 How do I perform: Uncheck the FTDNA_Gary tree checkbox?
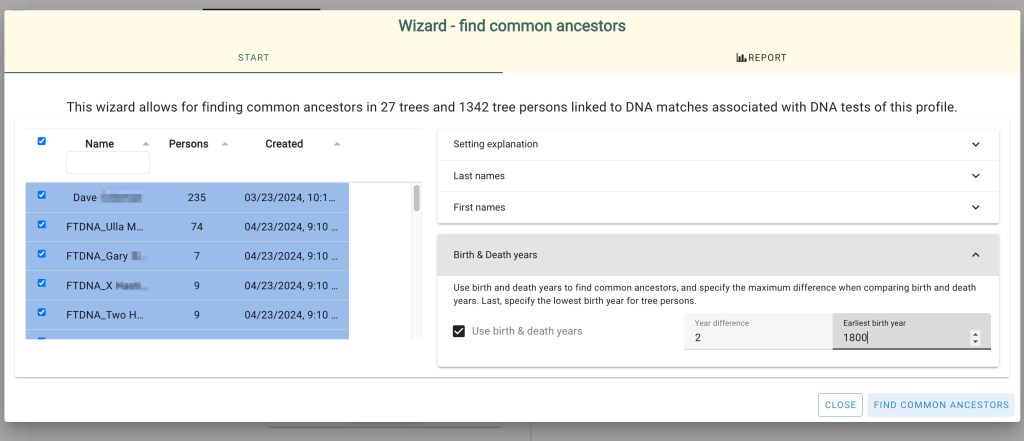click(42, 254)
